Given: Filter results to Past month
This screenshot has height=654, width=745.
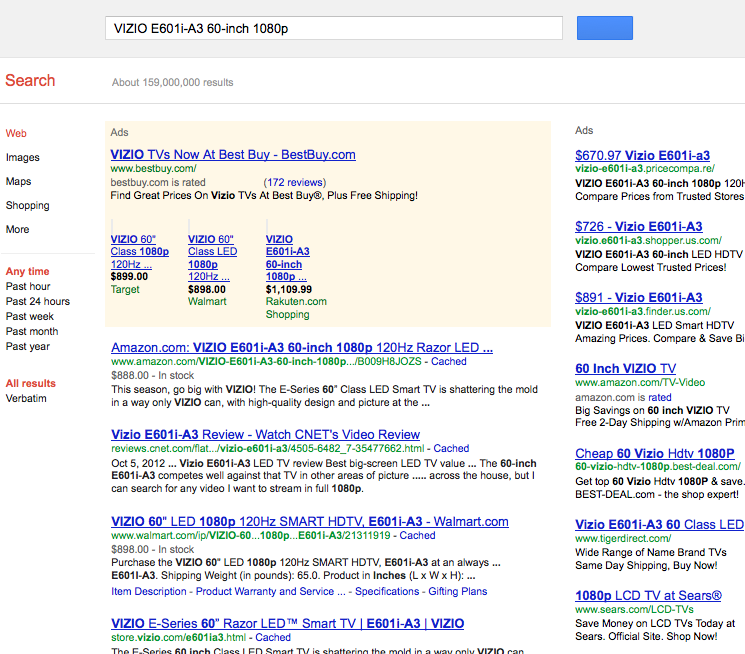Looking at the screenshot, I should click(32, 331).
